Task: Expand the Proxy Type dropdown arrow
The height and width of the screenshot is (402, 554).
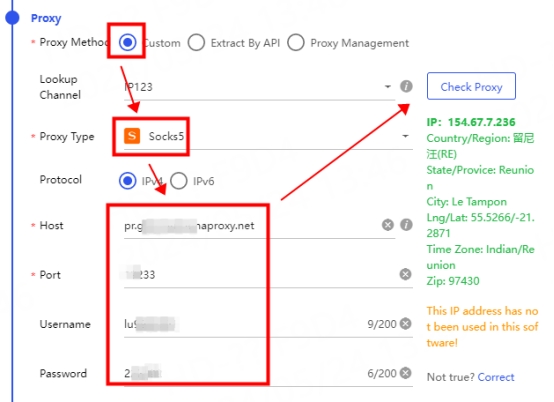Action: pos(405,136)
